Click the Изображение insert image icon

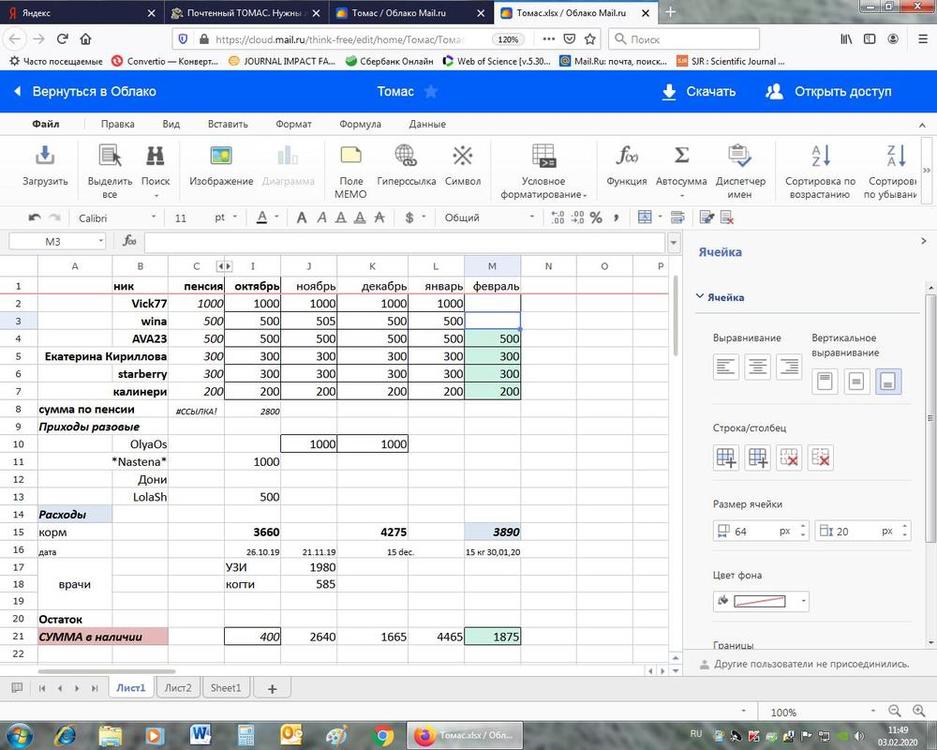tap(221, 156)
